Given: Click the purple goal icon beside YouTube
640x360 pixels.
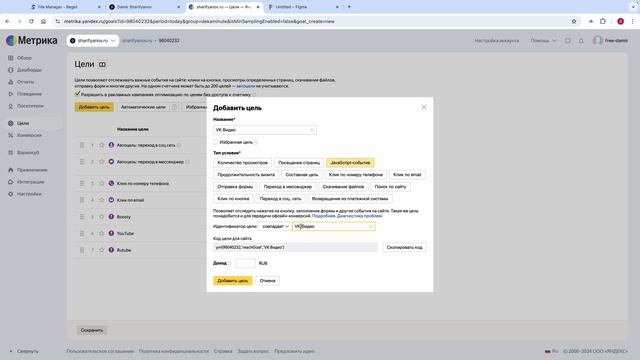Looking at the screenshot, I should tap(111, 233).
